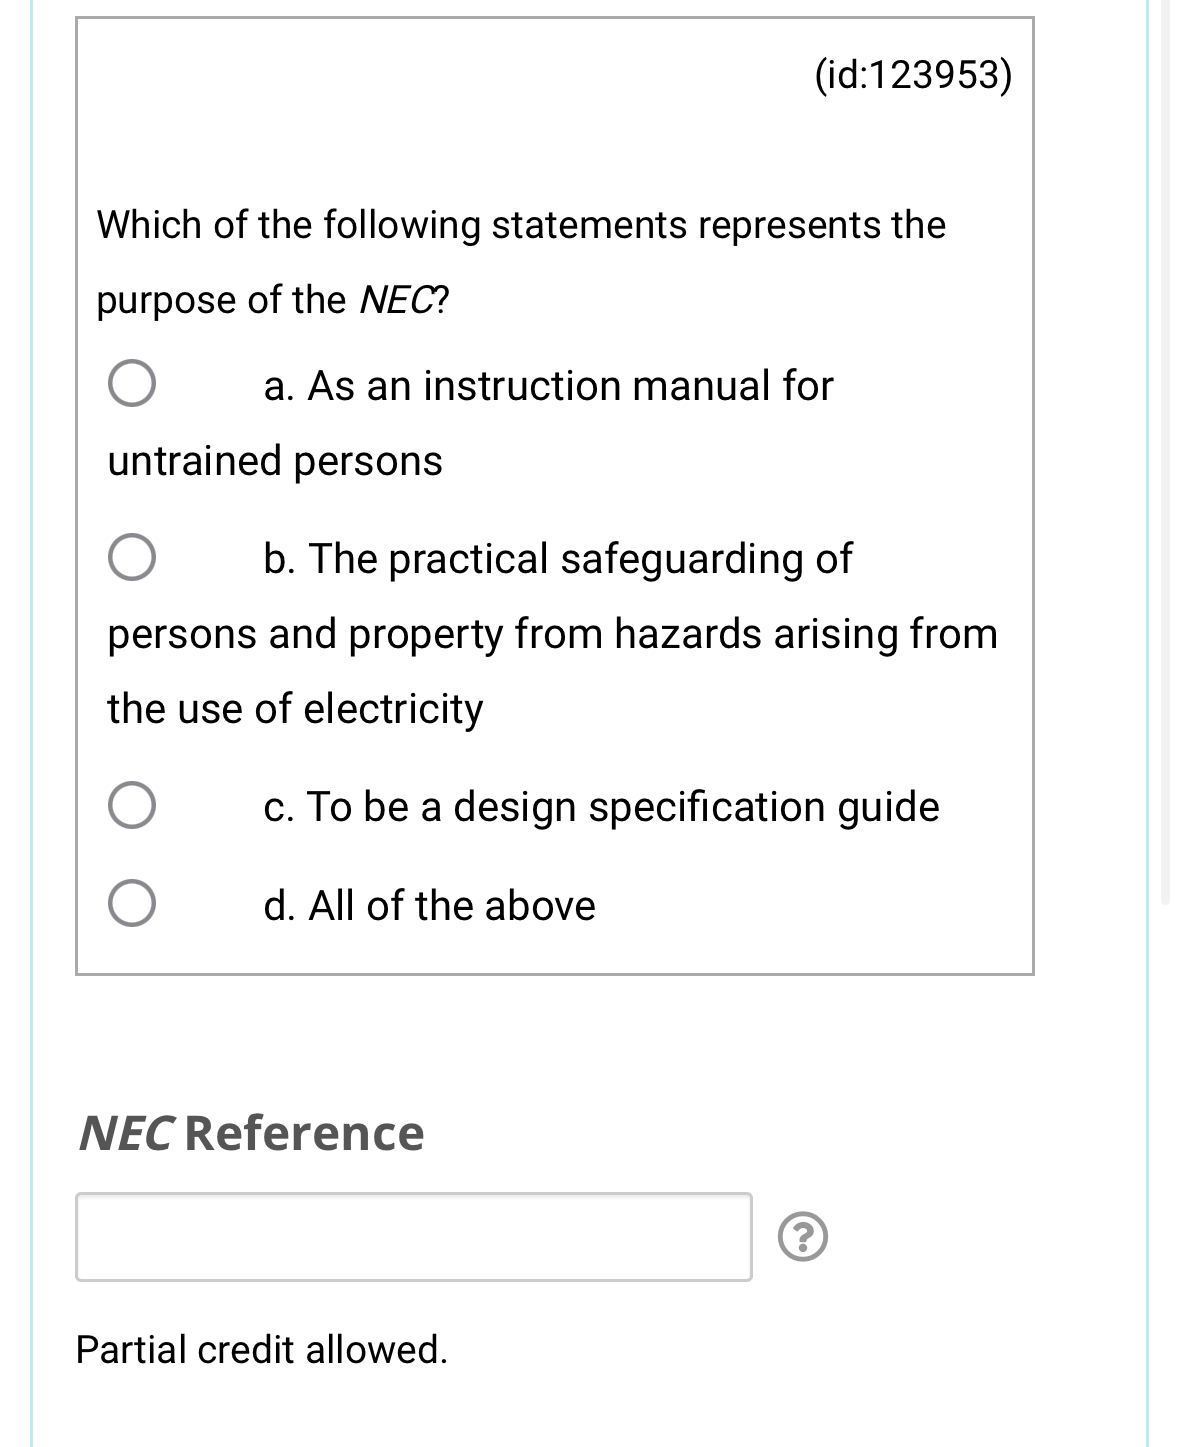
Task: Click the 'the use of electricity' text line
Action: [295, 709]
